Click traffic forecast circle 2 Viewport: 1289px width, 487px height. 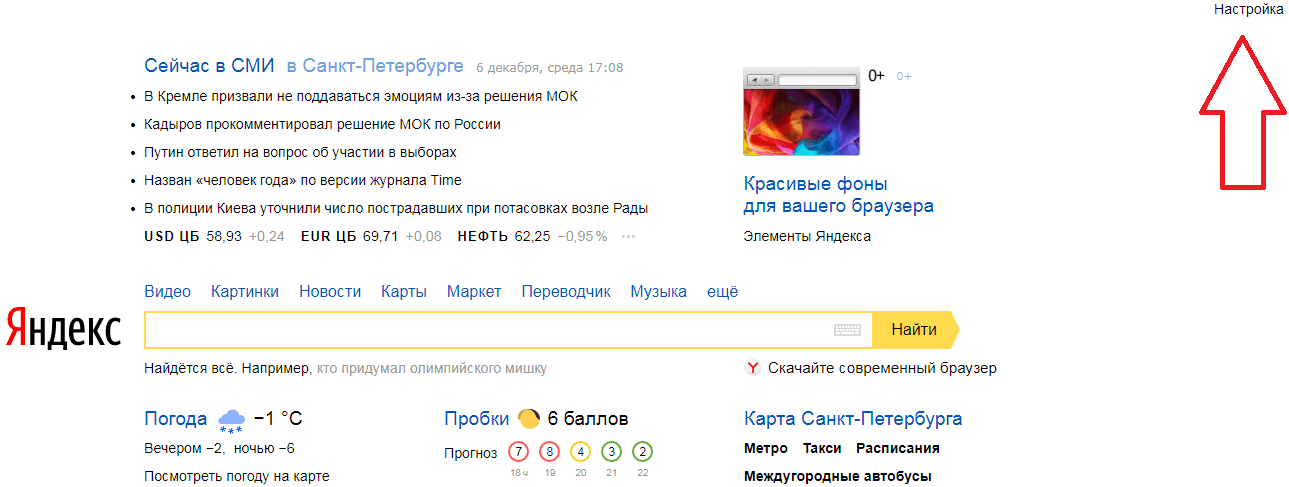643,452
